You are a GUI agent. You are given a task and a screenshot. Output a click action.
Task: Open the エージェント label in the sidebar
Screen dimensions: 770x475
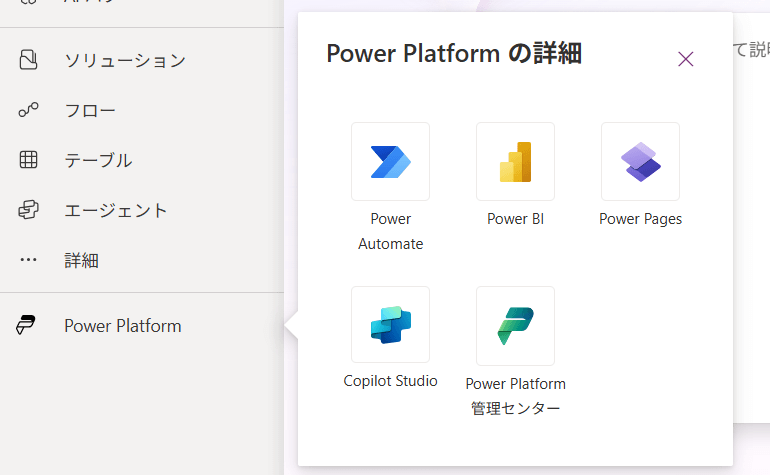coord(116,210)
